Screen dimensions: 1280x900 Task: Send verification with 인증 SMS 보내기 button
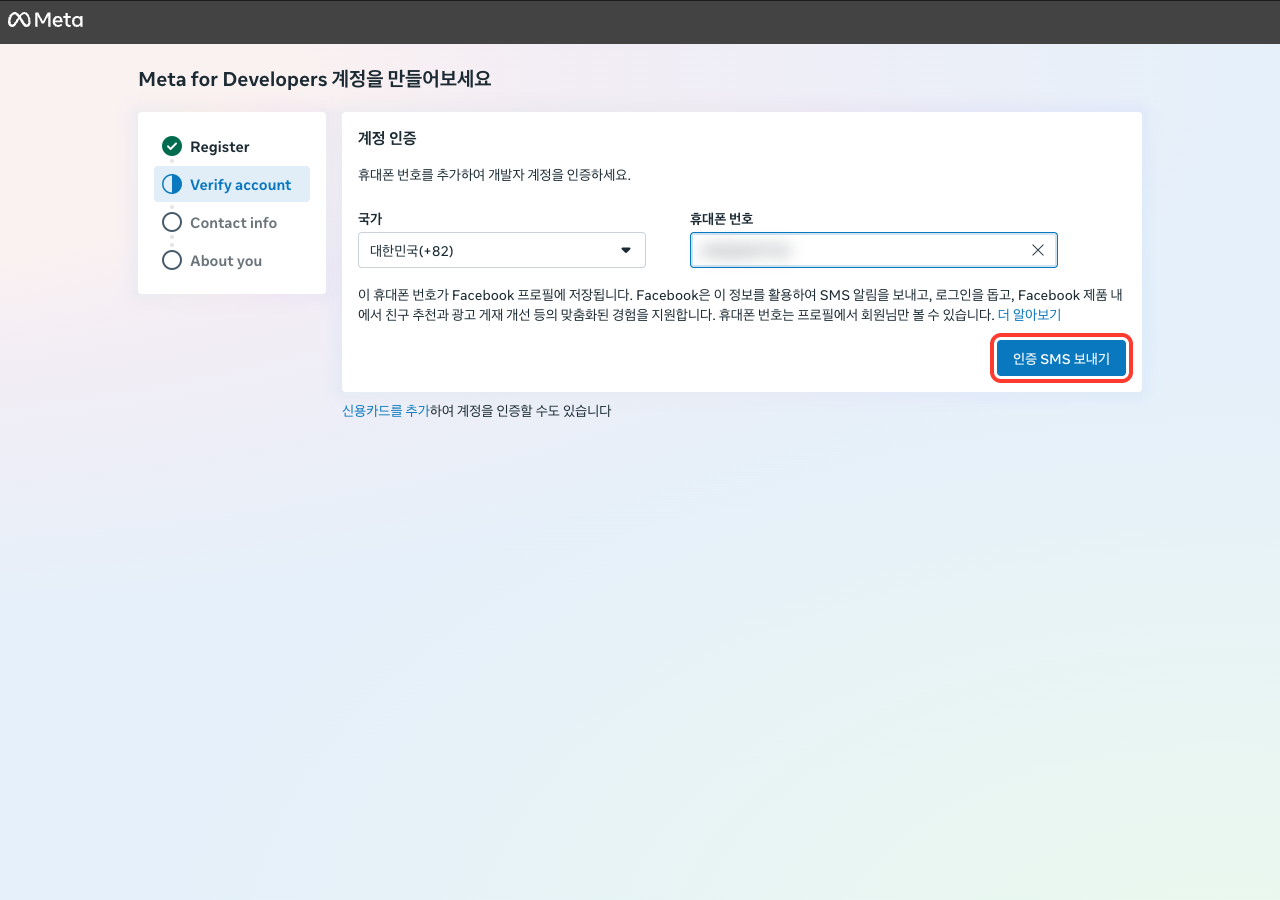click(1061, 358)
